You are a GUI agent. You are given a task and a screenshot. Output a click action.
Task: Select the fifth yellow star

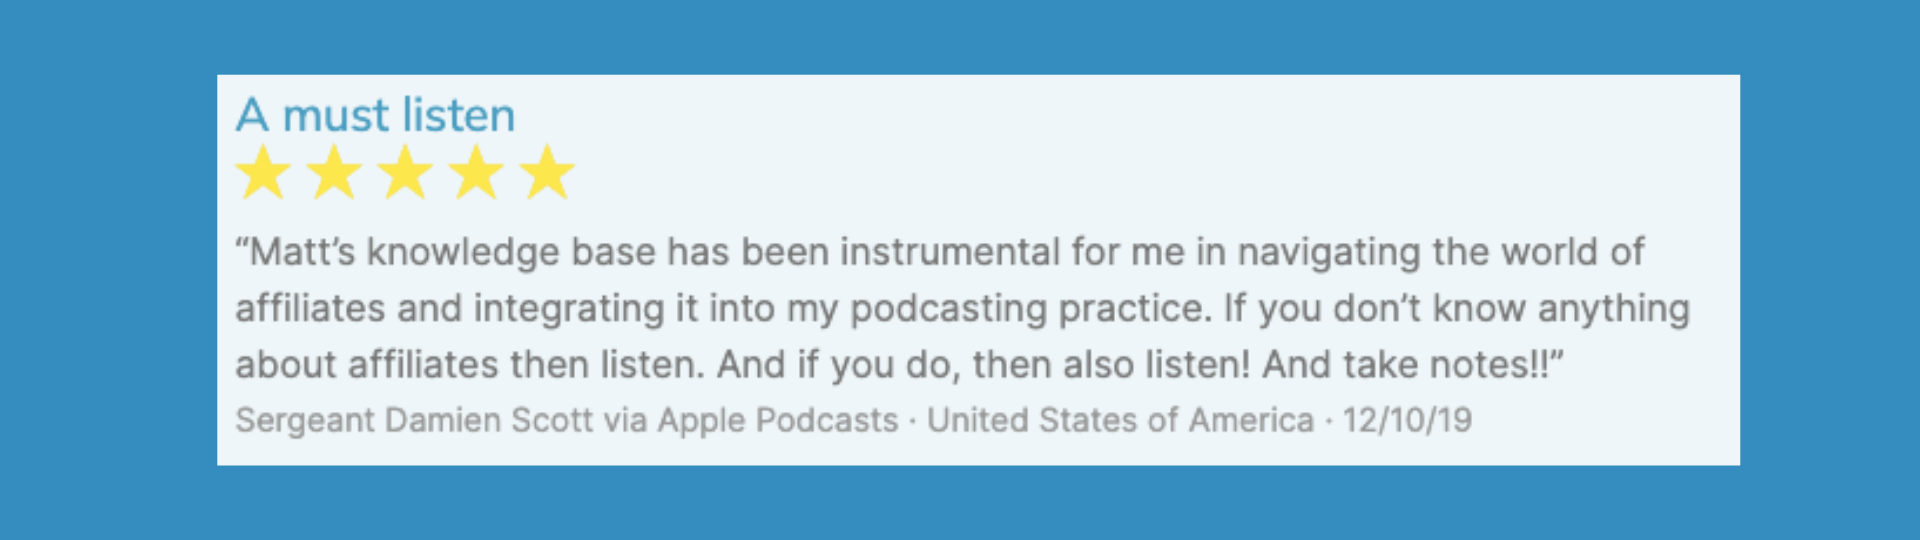(547, 173)
